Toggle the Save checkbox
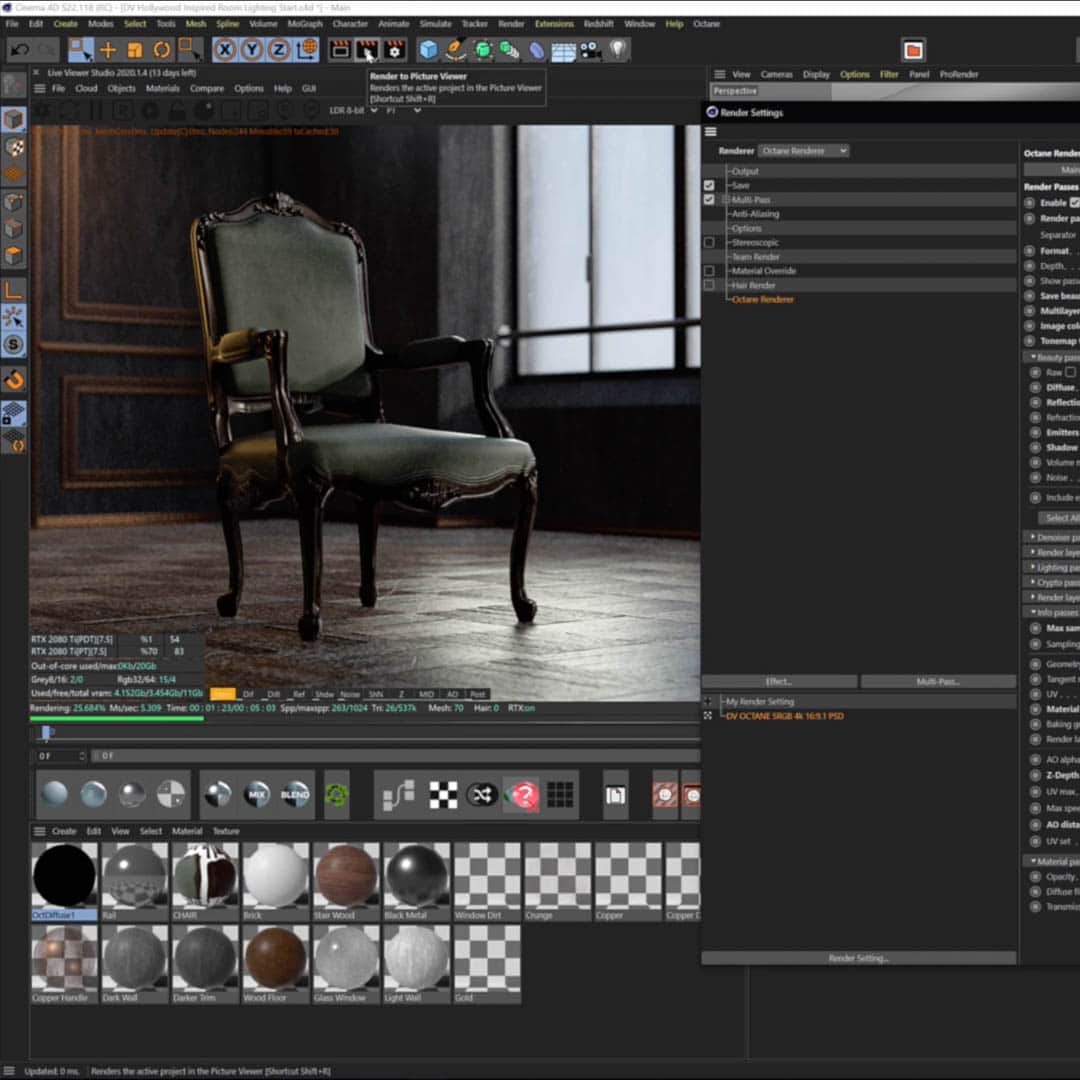 coord(709,185)
